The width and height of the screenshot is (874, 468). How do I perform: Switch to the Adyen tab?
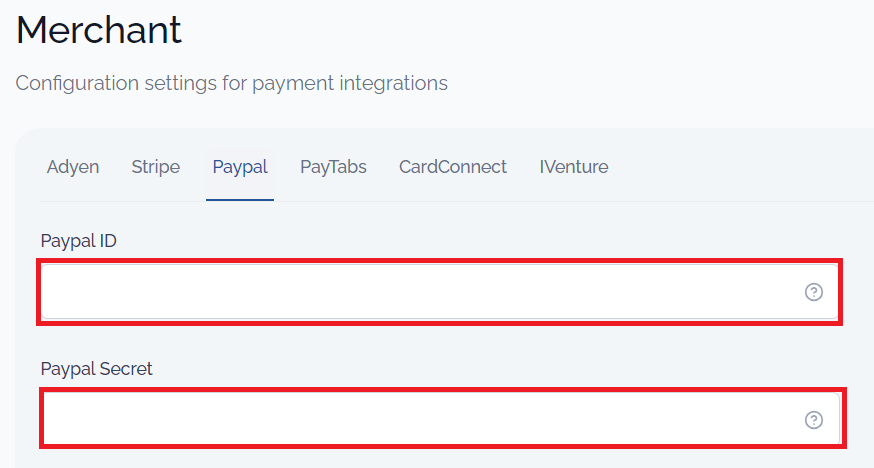pyautogui.click(x=73, y=167)
